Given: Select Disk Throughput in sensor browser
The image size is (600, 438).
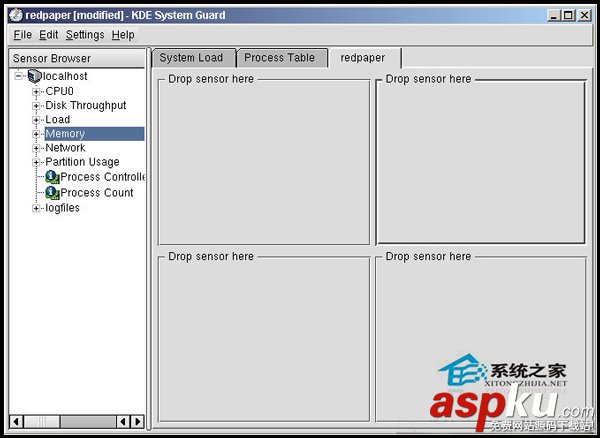Looking at the screenshot, I should pyautogui.click(x=86, y=105).
